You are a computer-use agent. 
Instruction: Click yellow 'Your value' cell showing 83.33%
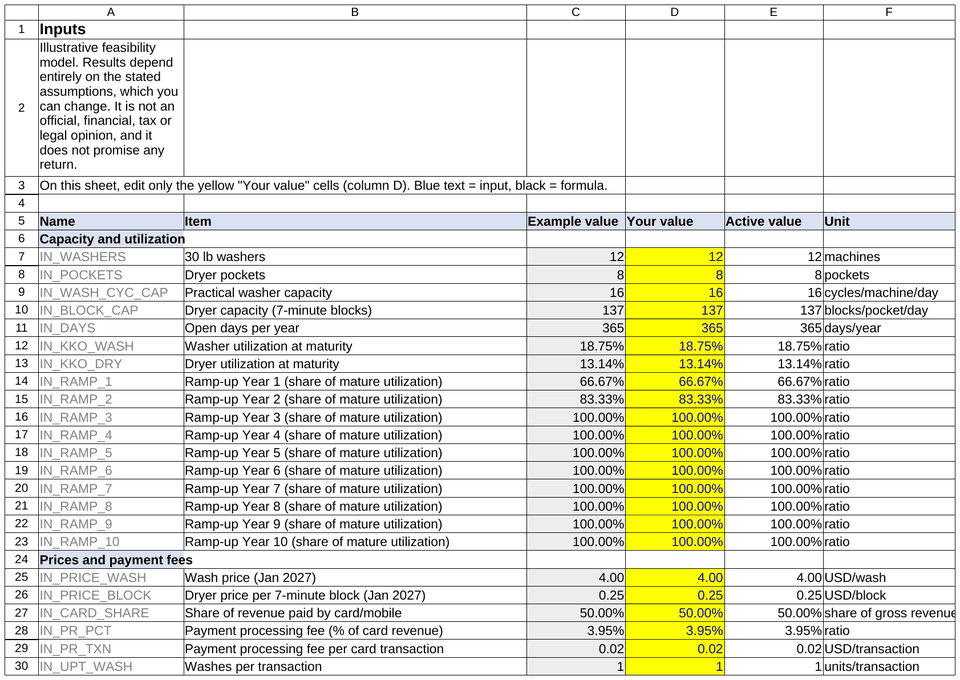pos(675,400)
